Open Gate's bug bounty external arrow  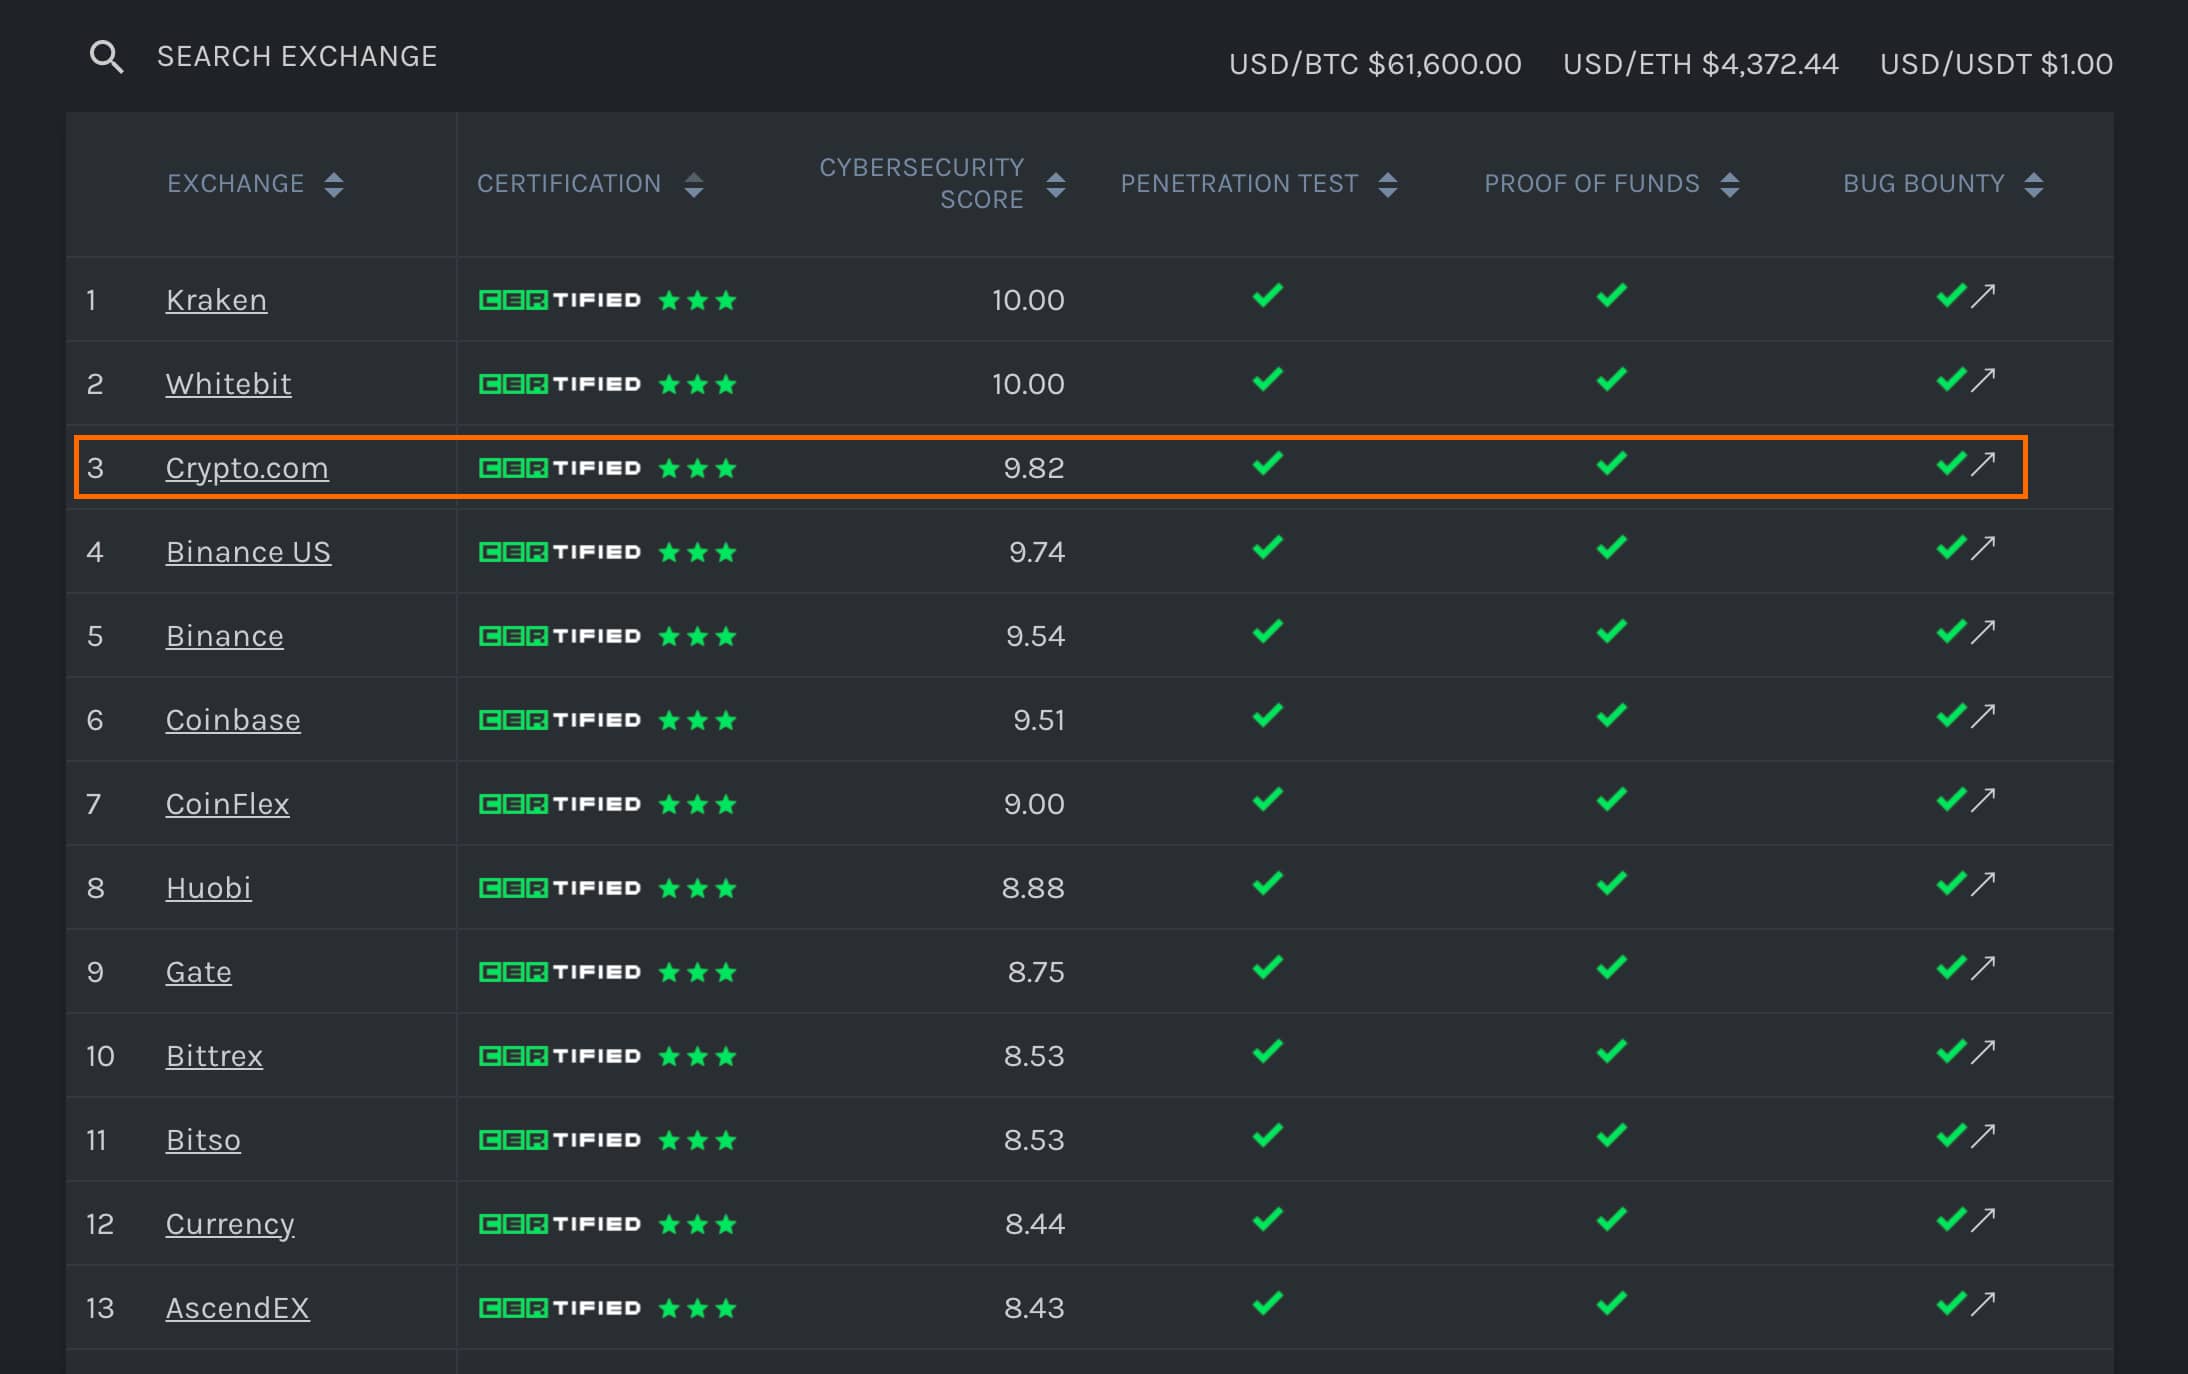1983,968
